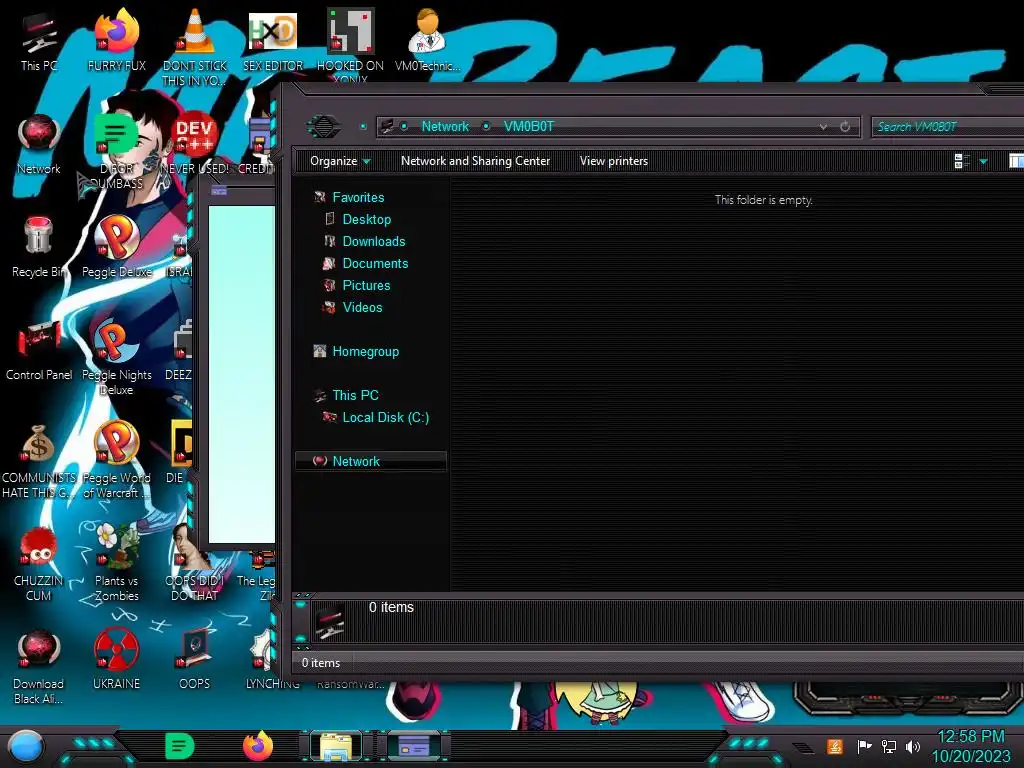Open the Organize dropdown menu

pyautogui.click(x=340, y=161)
